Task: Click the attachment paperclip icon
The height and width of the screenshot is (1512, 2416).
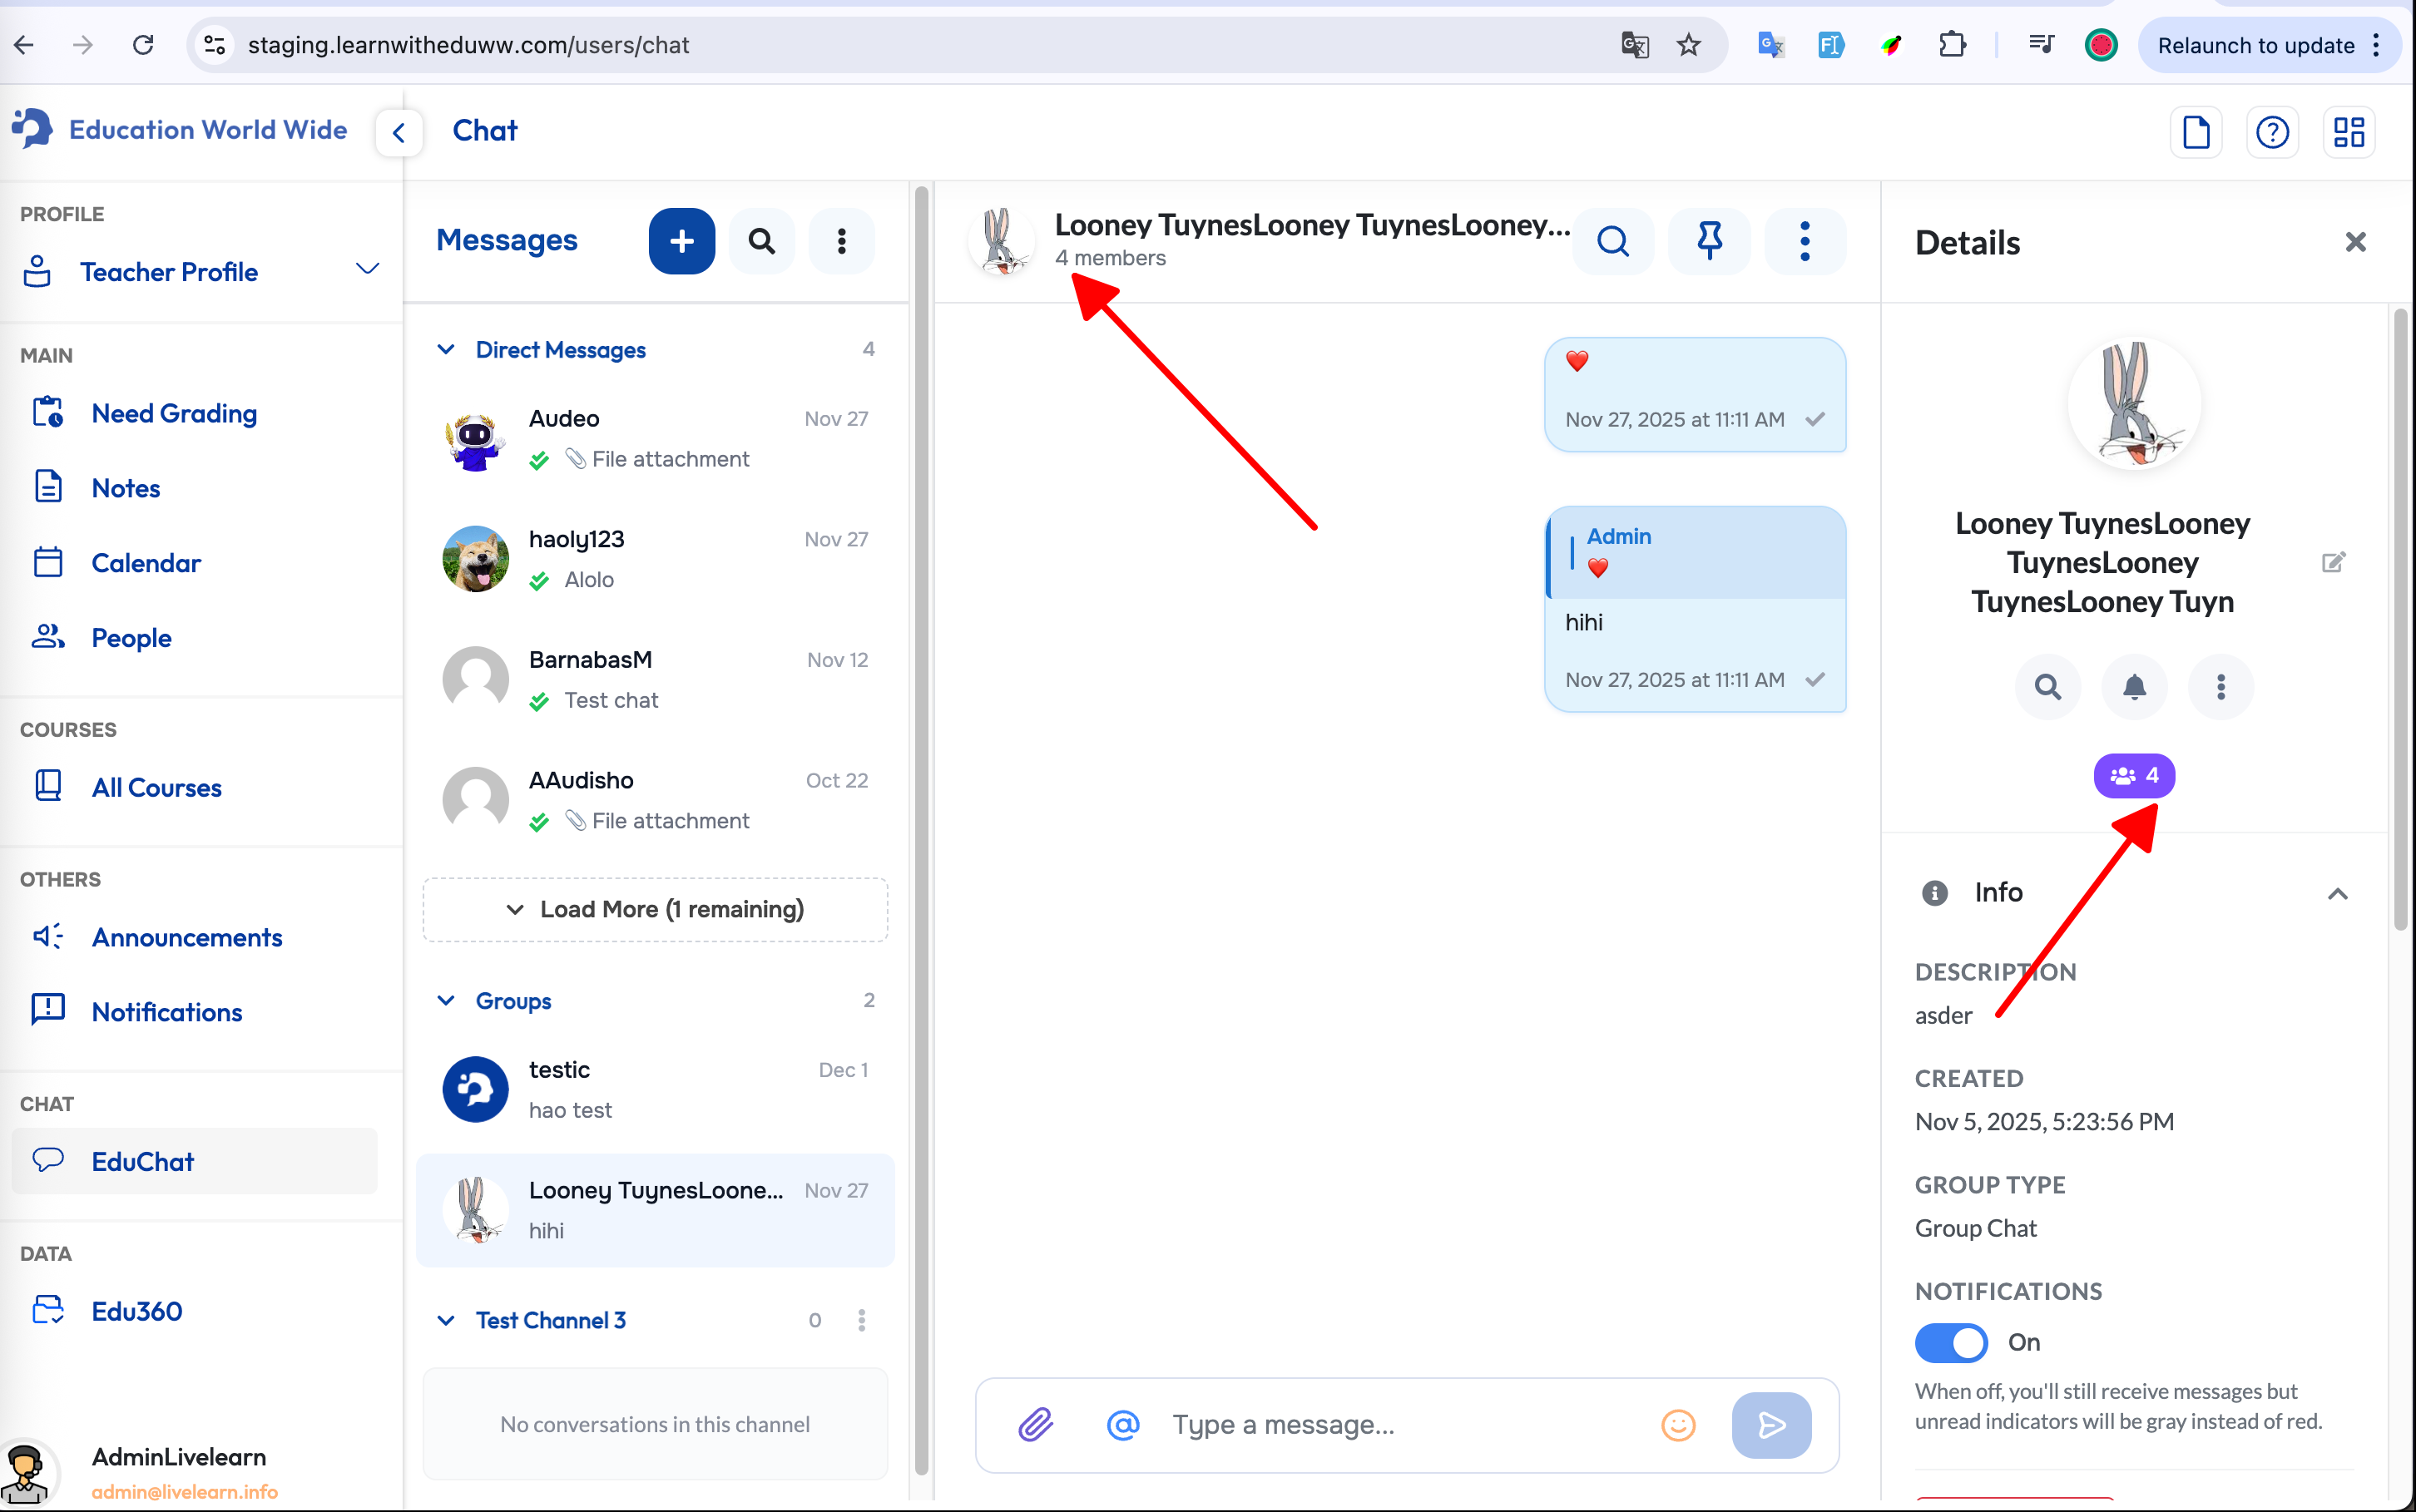Action: click(1036, 1424)
